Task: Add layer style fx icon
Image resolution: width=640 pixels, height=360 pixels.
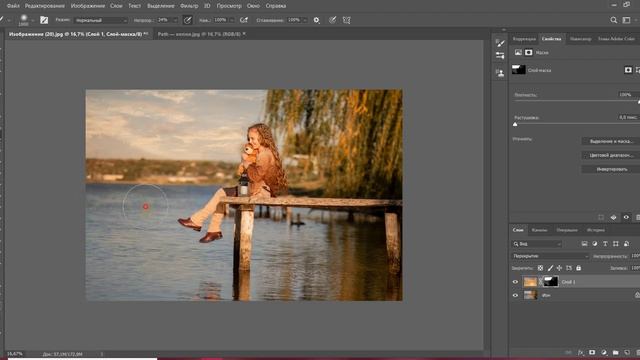Action: (x=580, y=353)
